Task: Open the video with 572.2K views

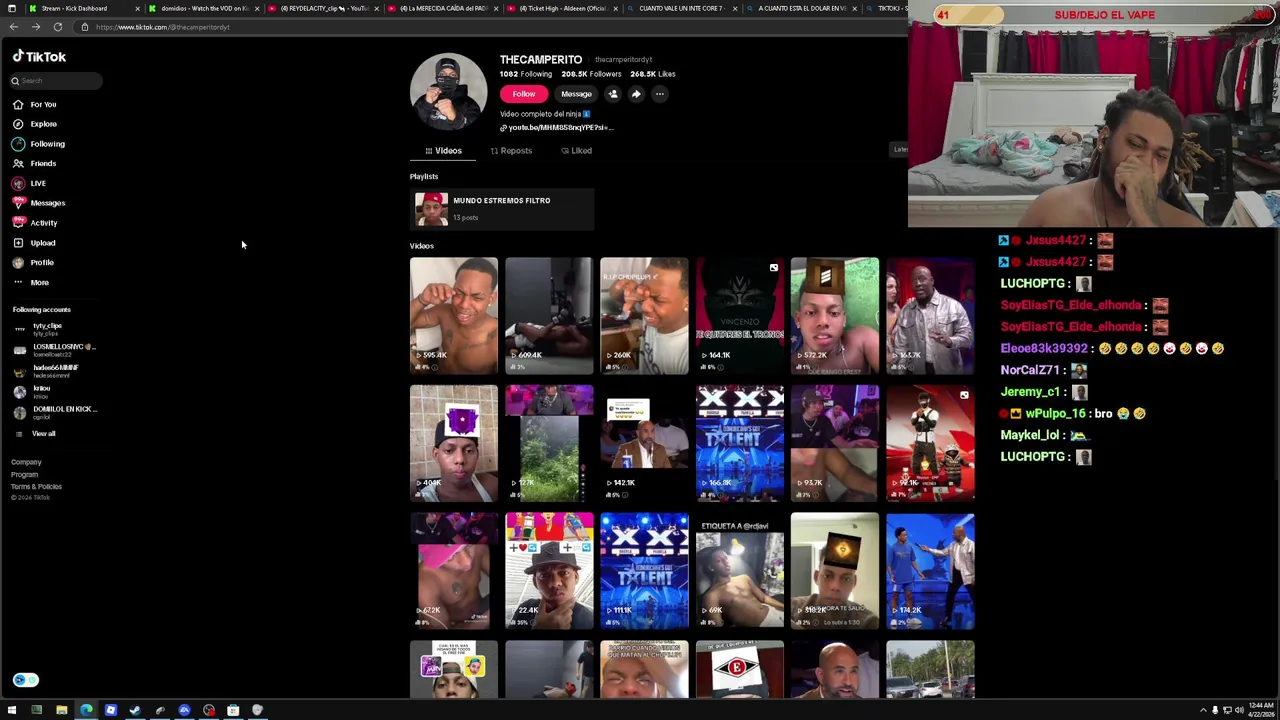Action: (835, 316)
